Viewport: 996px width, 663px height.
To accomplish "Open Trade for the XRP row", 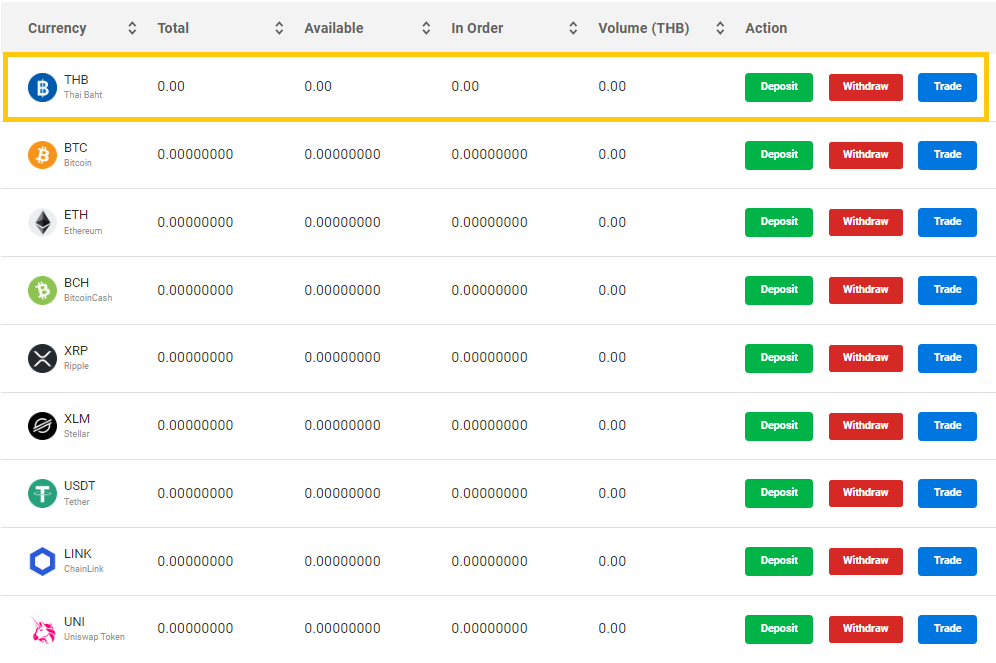I will (x=947, y=358).
